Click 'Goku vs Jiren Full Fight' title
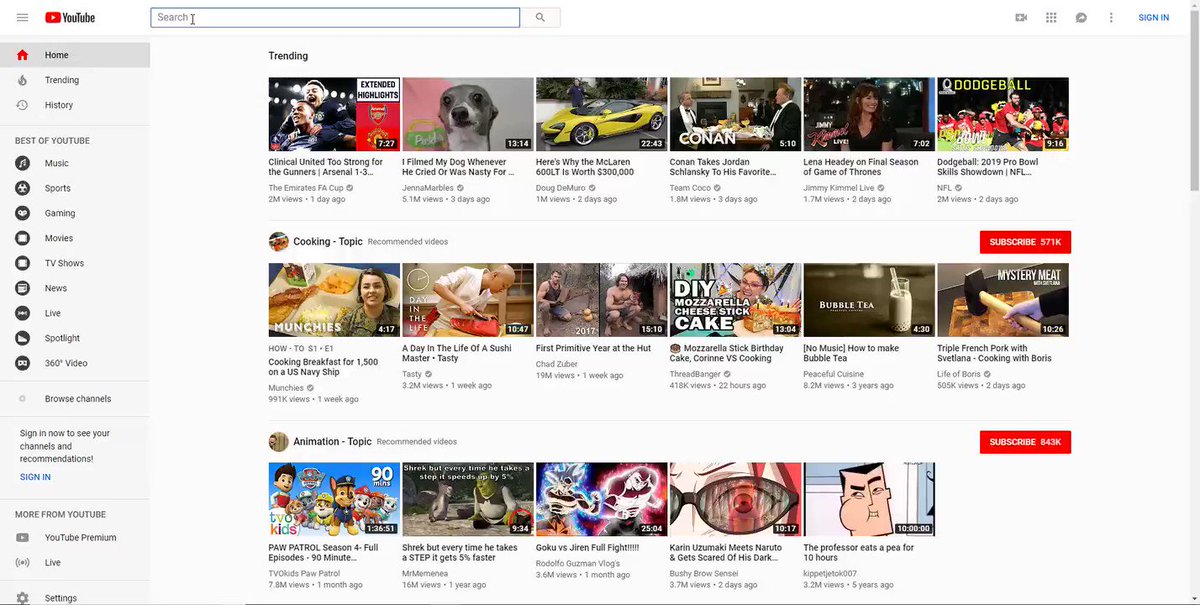Screen dimensions: 1200x605 [587, 548]
